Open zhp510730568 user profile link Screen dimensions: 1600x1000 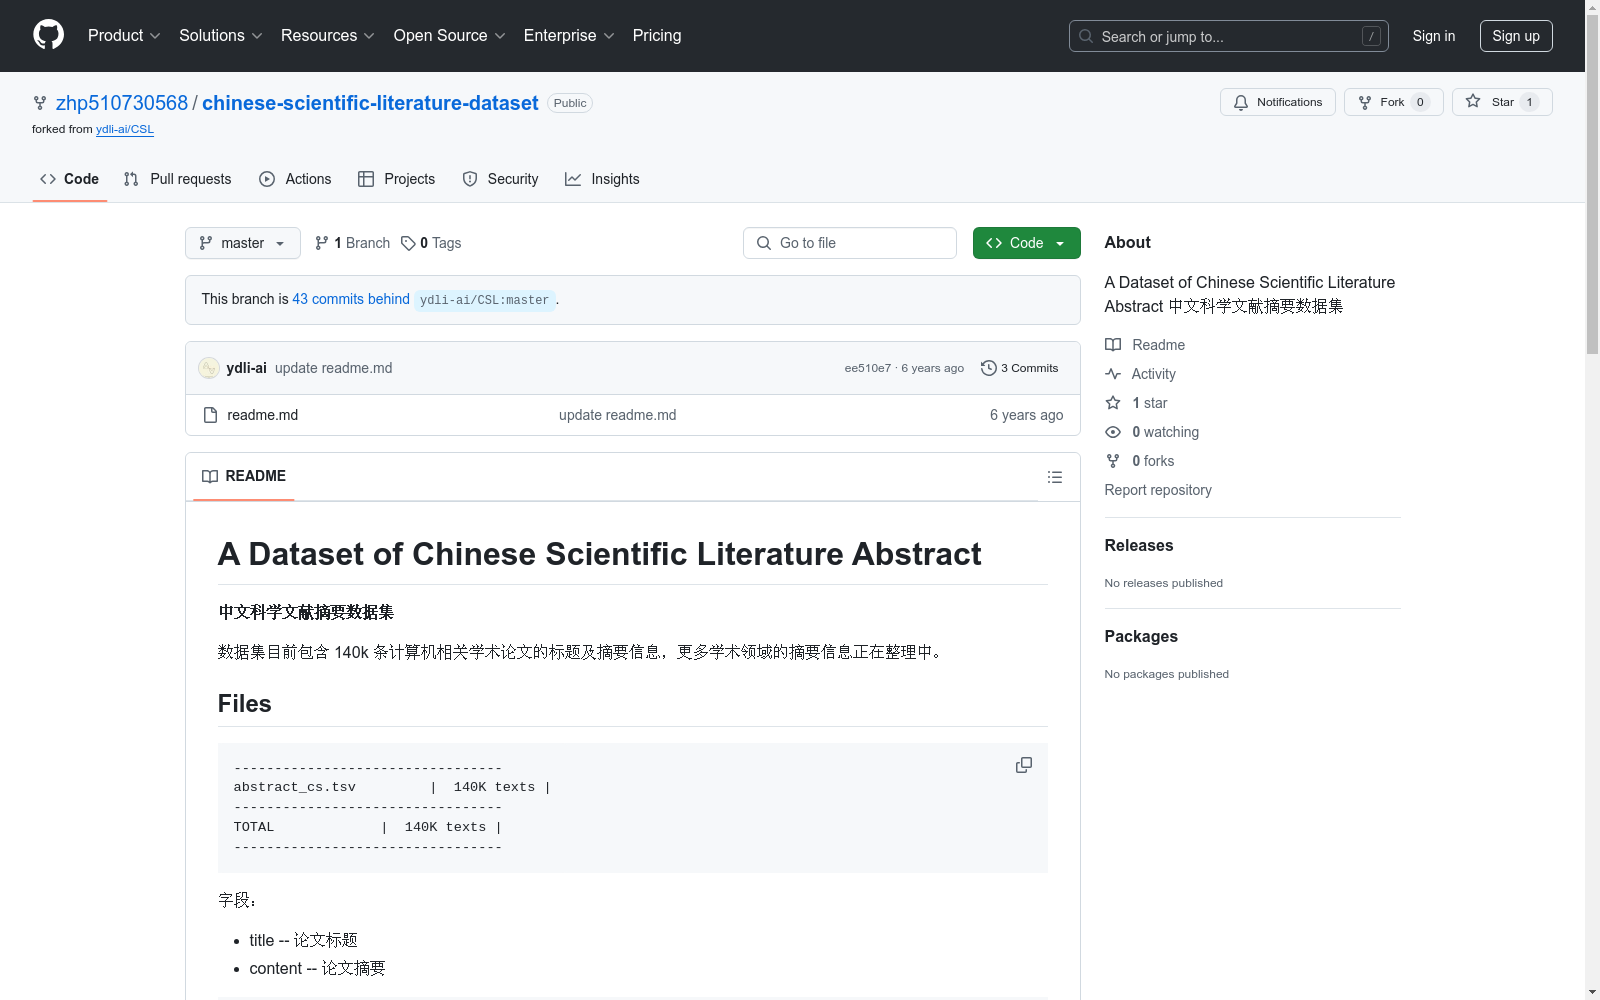point(122,103)
